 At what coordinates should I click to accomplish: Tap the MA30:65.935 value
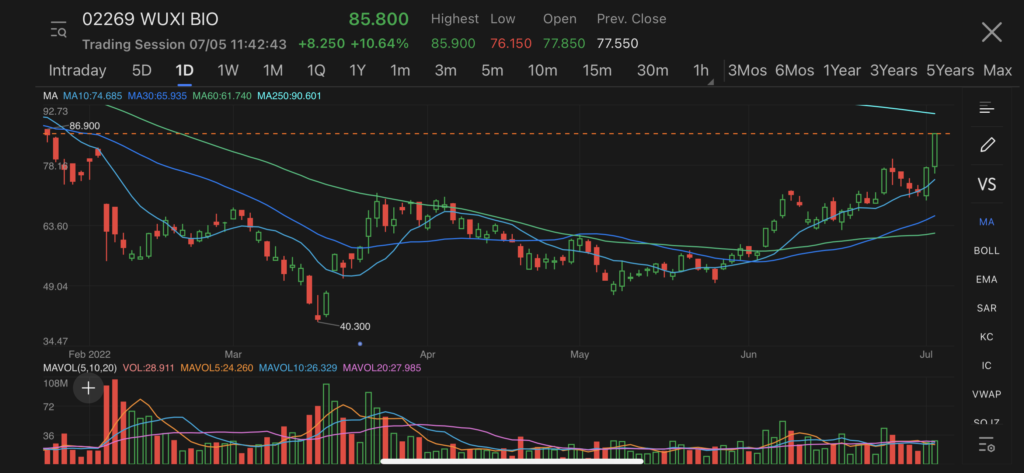pyautogui.click(x=157, y=96)
